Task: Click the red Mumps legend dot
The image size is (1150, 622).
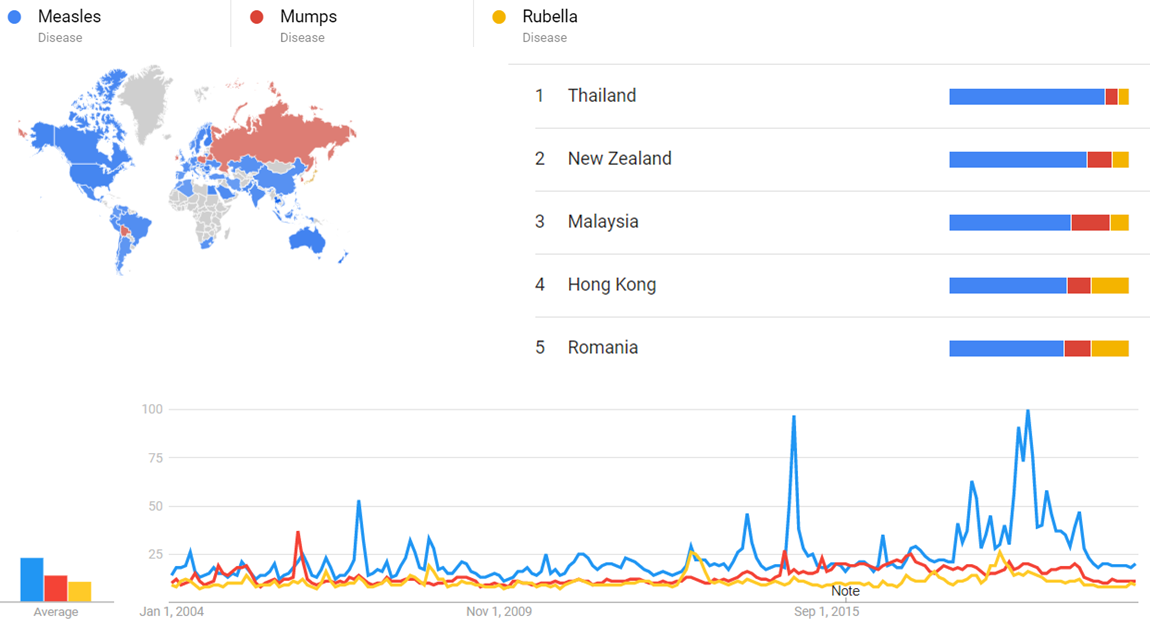Action: point(256,17)
